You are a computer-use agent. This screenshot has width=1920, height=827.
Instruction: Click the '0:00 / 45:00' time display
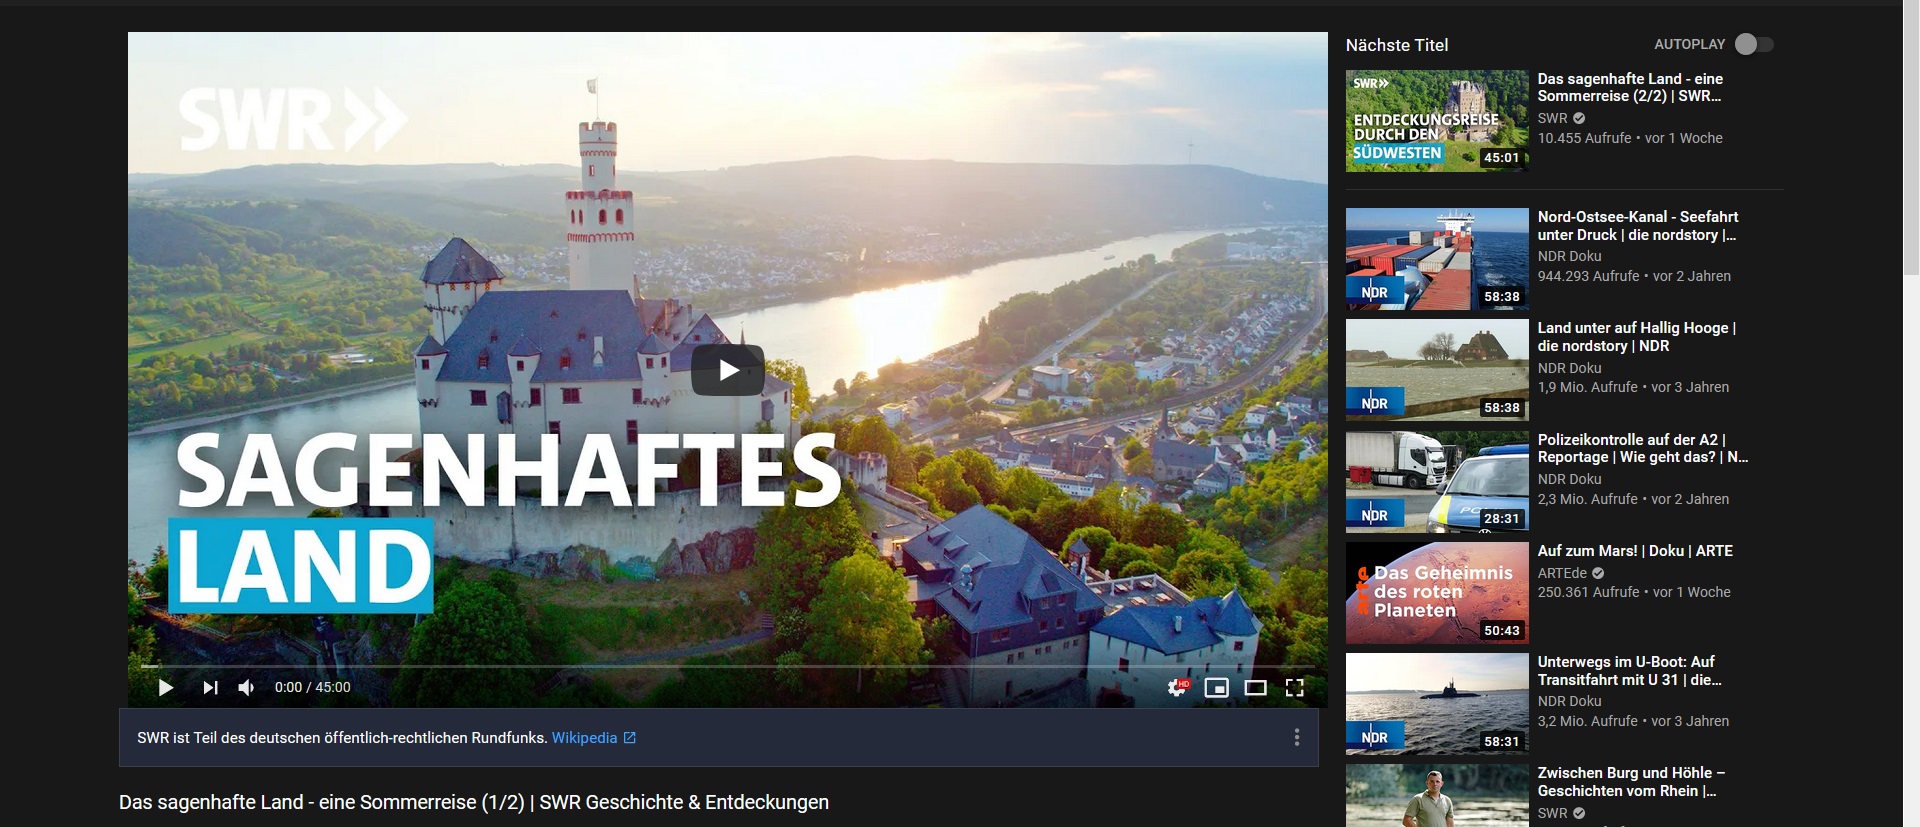[x=313, y=687]
